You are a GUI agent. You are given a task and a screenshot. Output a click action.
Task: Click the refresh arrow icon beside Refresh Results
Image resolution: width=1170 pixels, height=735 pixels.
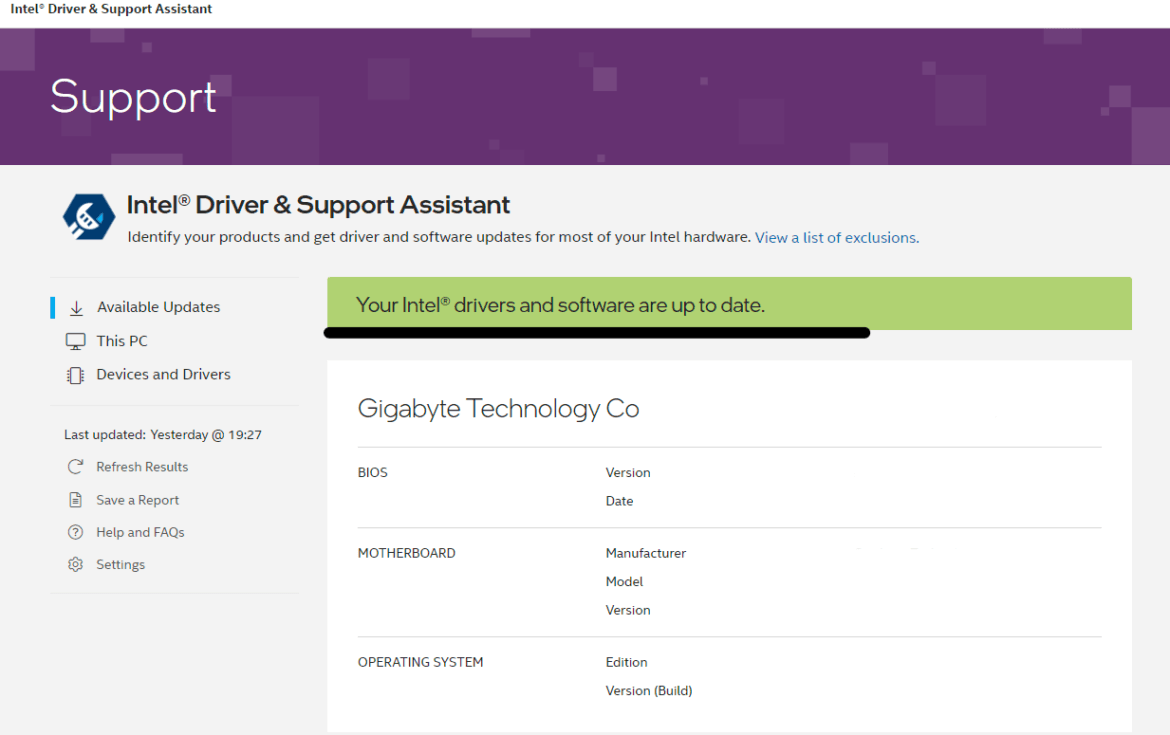point(75,466)
